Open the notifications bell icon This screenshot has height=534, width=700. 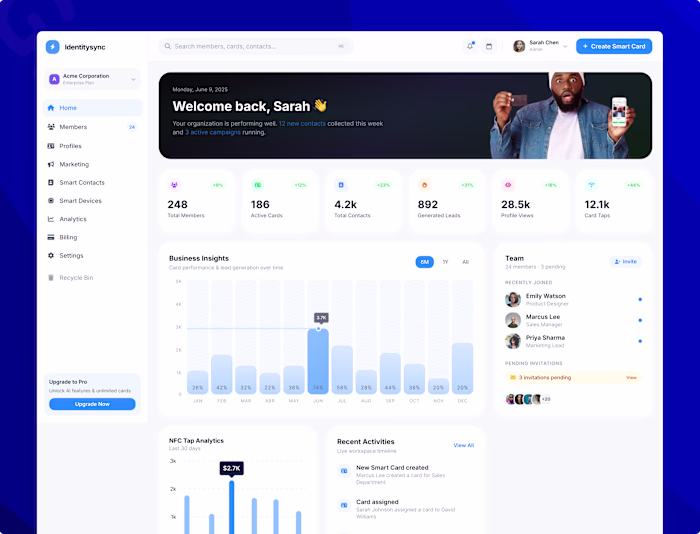coord(470,46)
